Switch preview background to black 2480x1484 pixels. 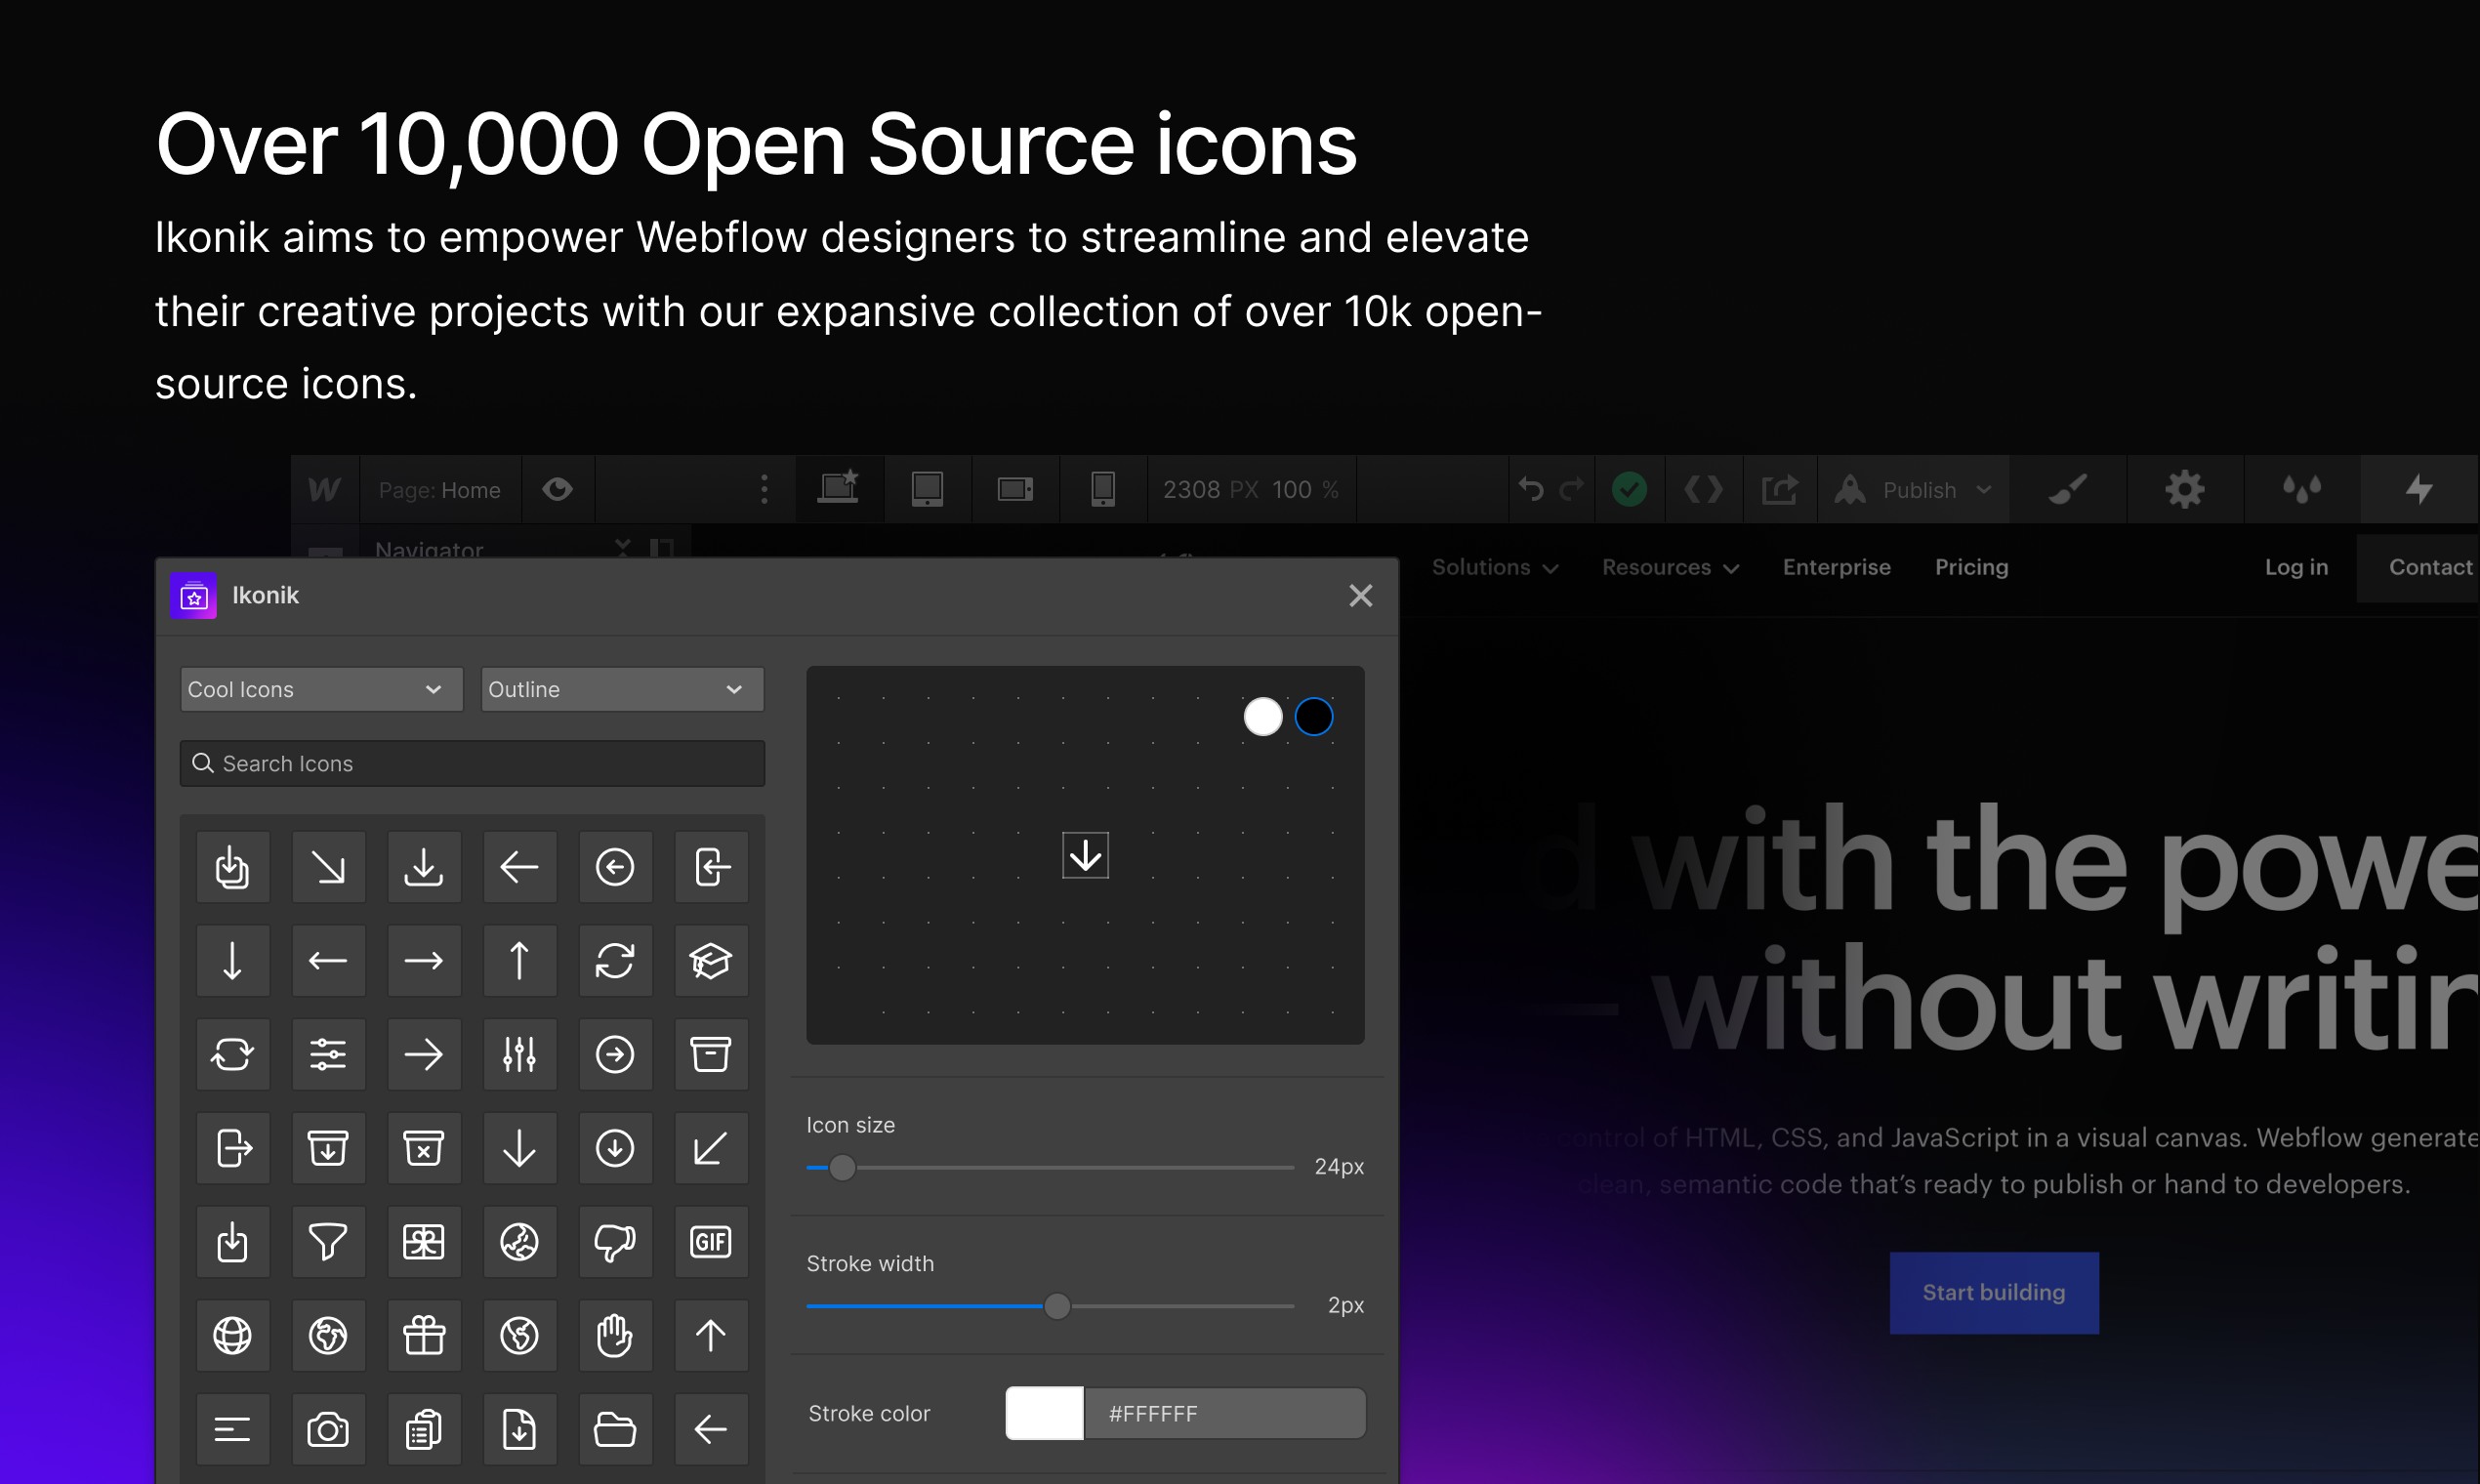(x=1313, y=716)
